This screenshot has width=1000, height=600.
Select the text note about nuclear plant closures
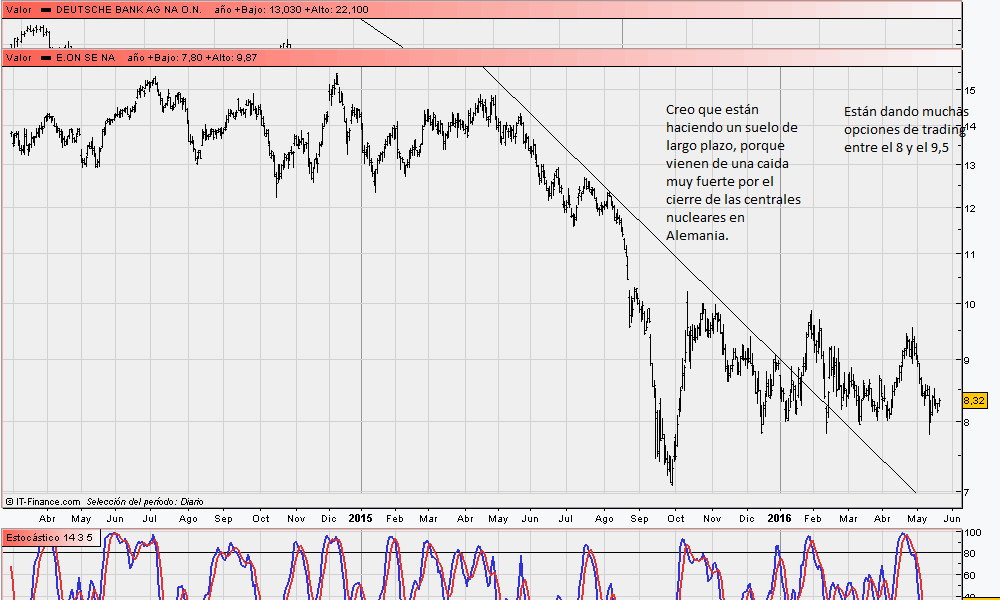(x=732, y=172)
